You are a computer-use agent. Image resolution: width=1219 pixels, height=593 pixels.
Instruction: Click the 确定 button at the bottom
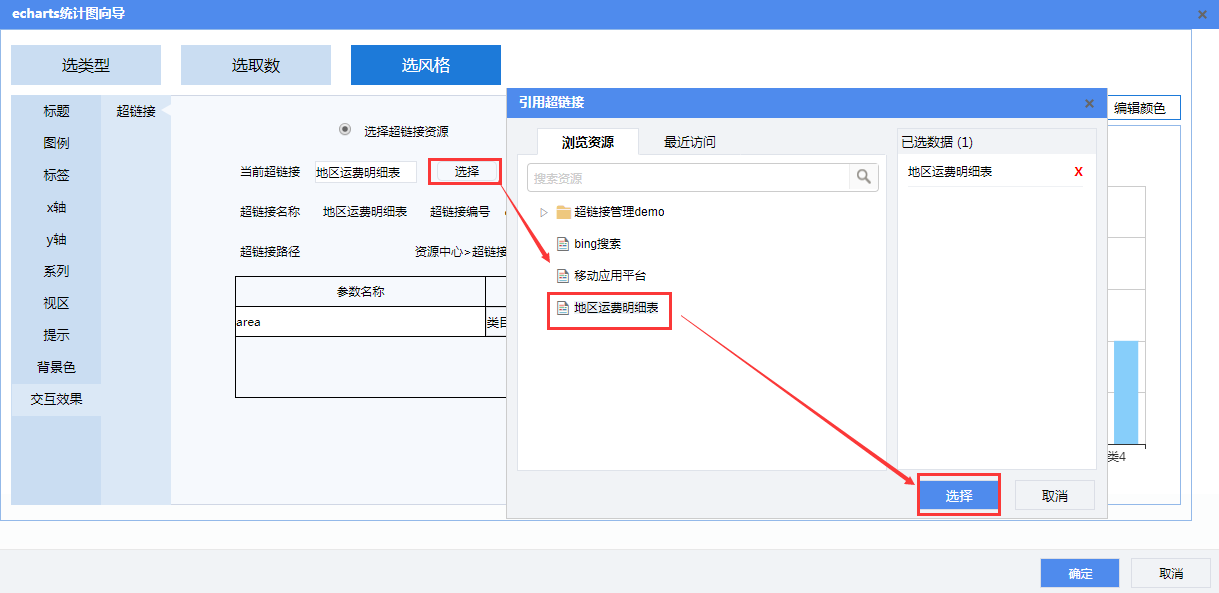(1079, 573)
